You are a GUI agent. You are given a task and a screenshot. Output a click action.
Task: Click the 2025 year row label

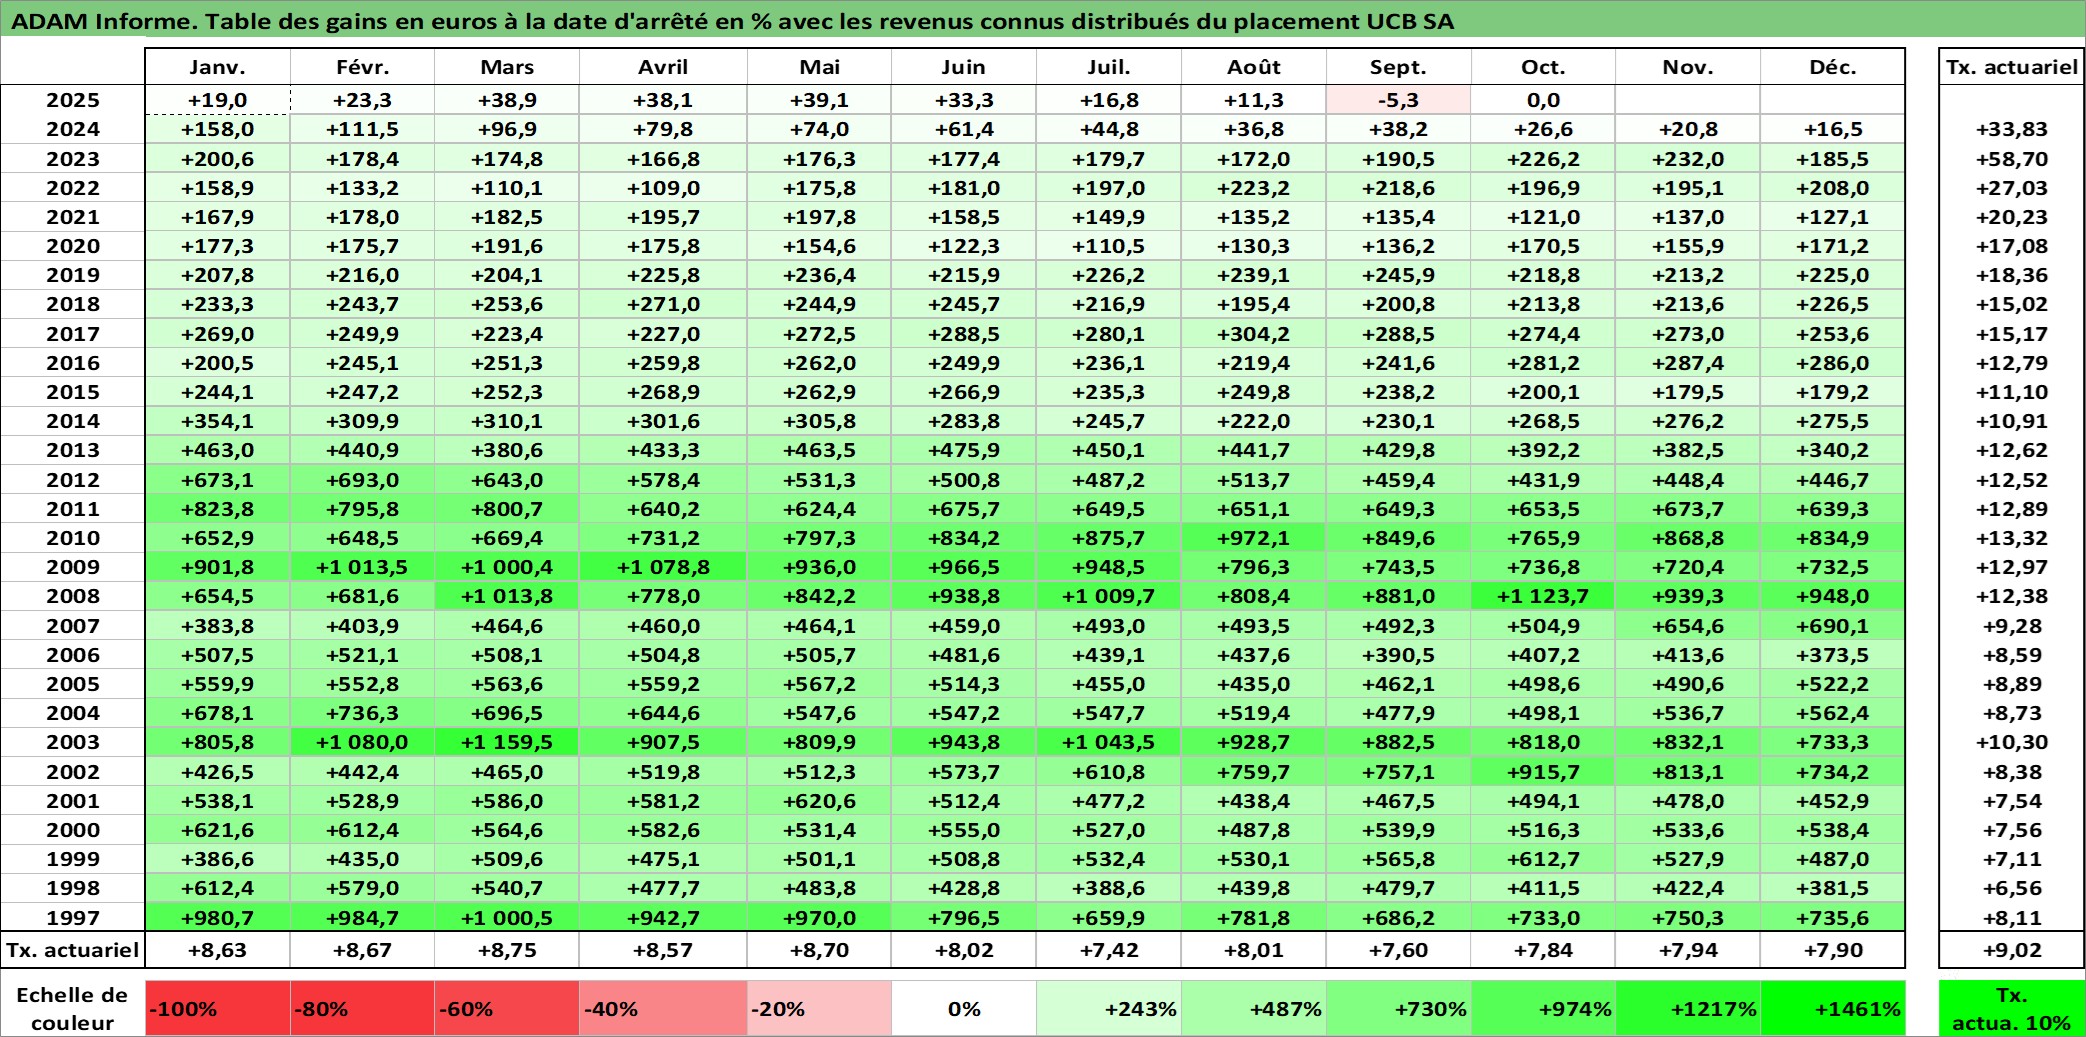[72, 100]
